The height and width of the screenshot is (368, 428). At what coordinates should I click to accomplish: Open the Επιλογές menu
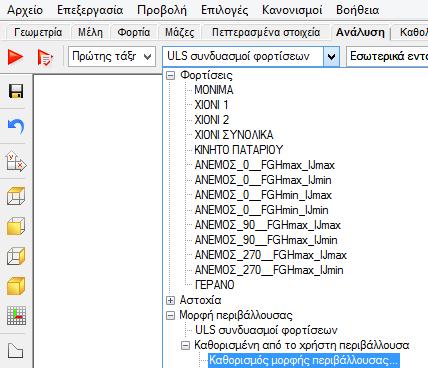click(224, 10)
